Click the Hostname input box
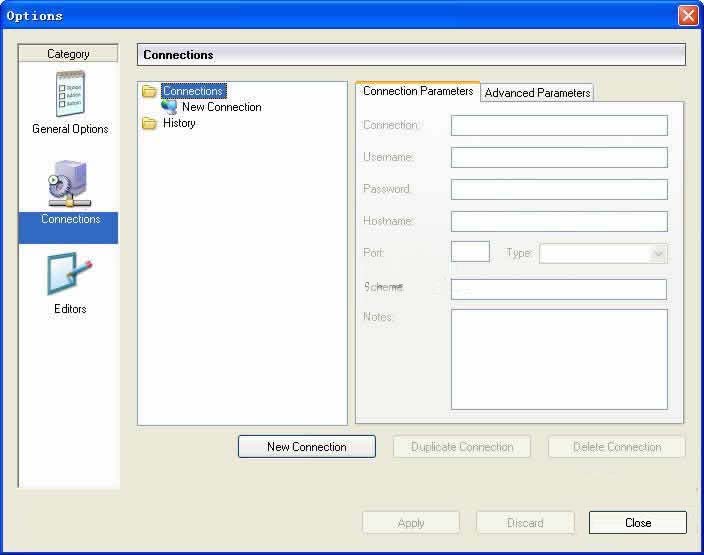Screen dimensions: 704x555 (x=559, y=221)
